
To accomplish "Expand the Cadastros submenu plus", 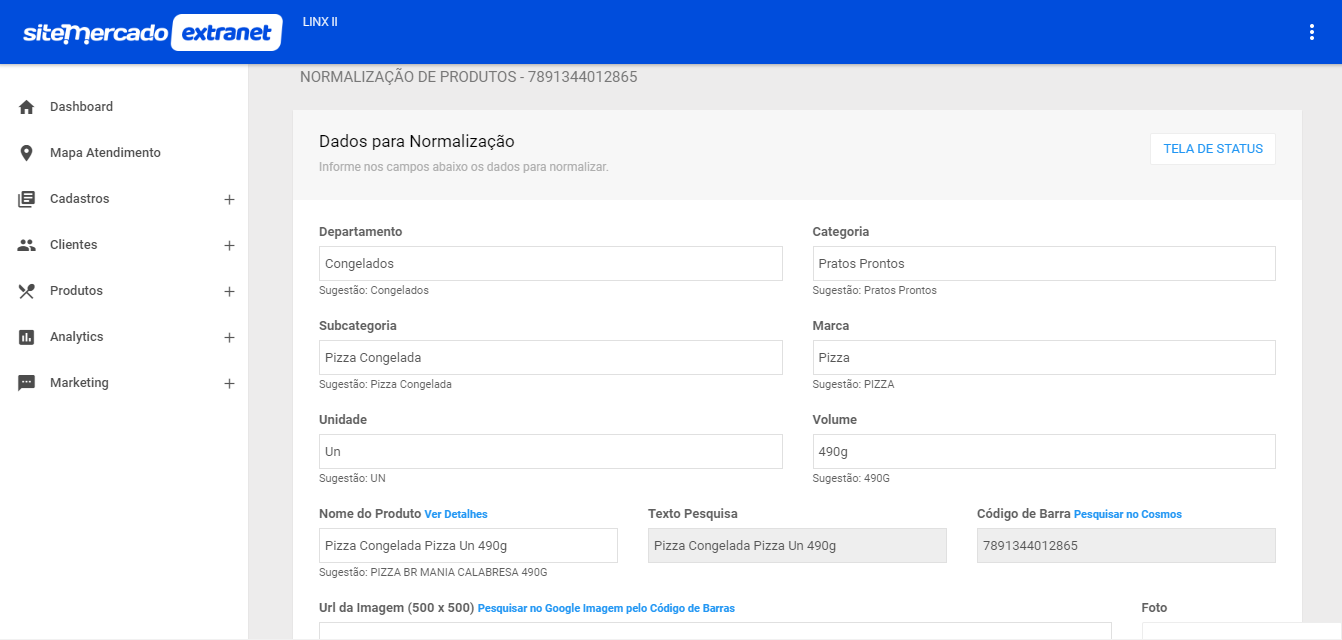I will pos(229,200).
